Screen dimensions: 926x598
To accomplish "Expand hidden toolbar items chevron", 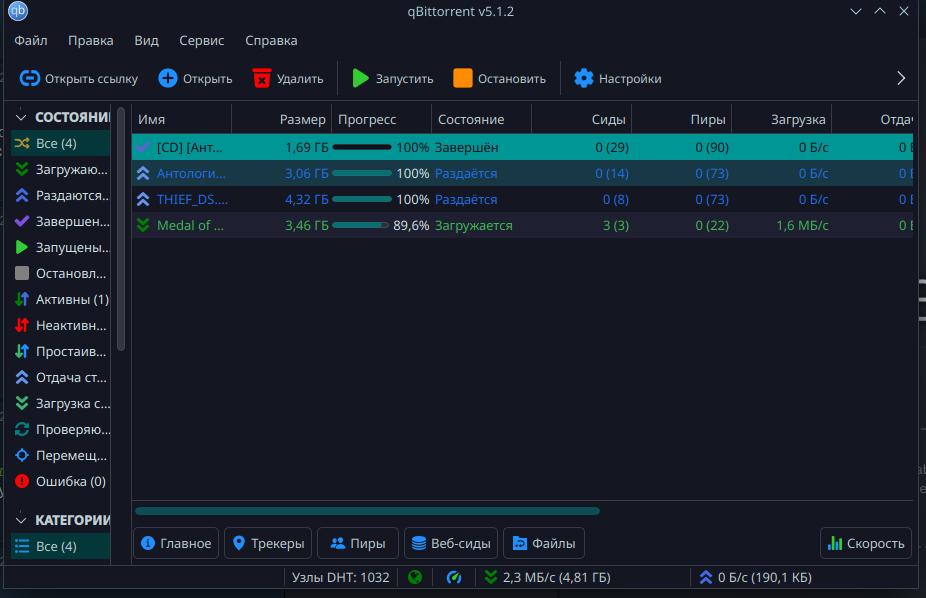I will pyautogui.click(x=901, y=79).
